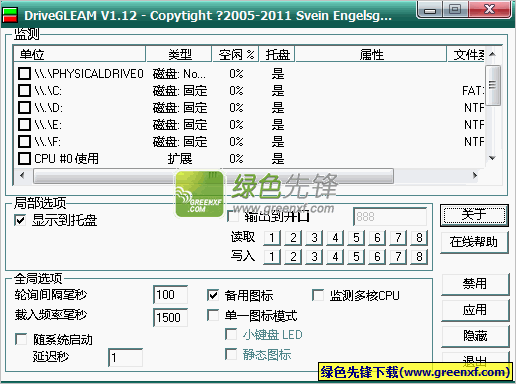
Task: Select the '磁盘: No...' type cell
Action: 179,74
